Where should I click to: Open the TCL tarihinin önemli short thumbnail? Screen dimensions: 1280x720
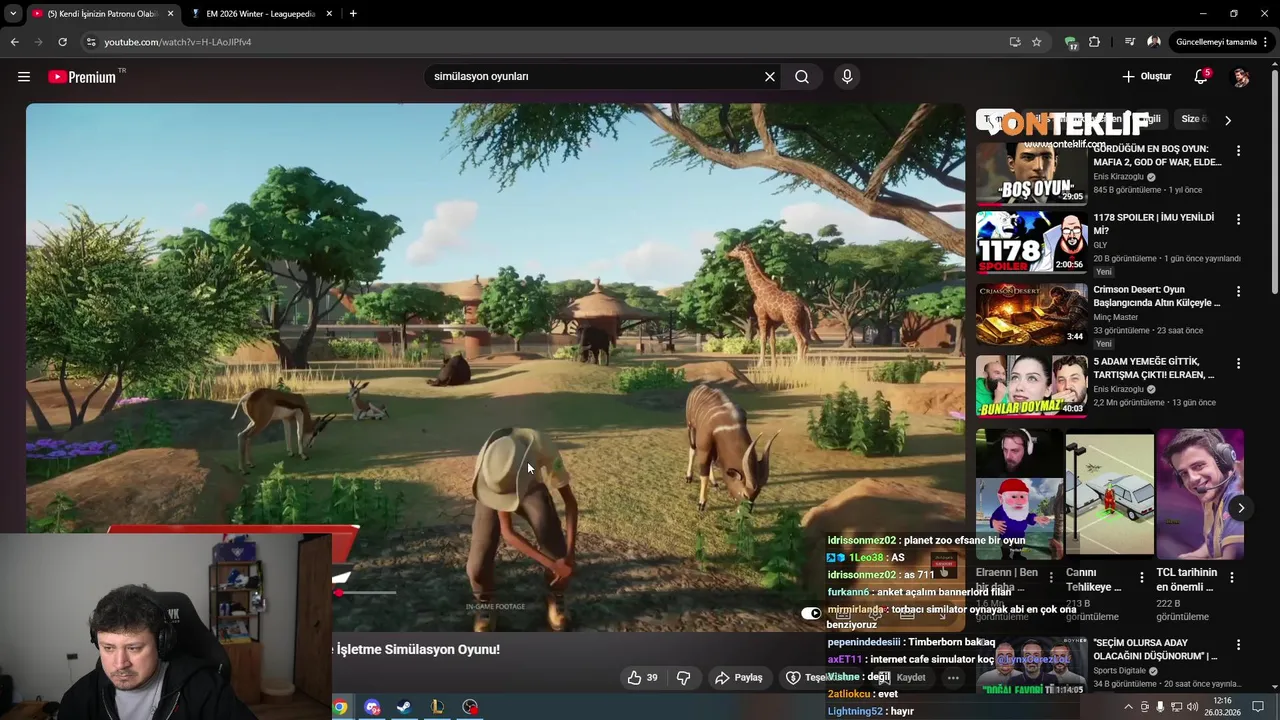pyautogui.click(x=1200, y=495)
